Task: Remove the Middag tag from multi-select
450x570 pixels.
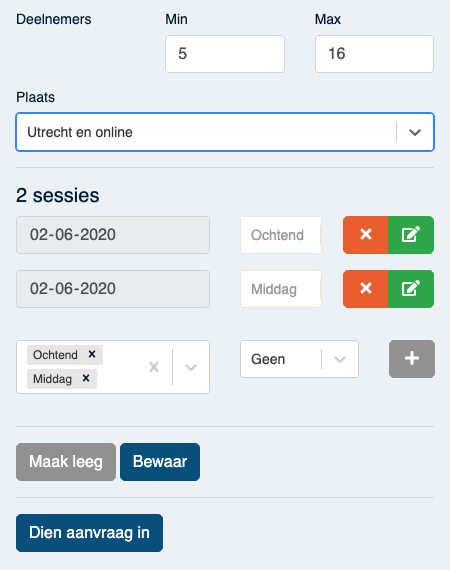Action: point(86,378)
